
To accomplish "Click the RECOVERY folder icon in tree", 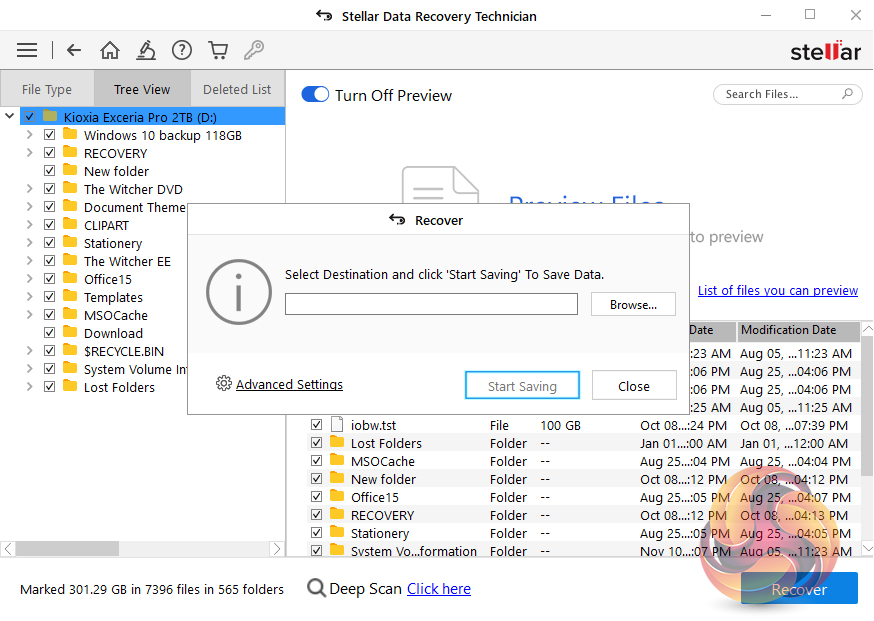I will point(70,152).
